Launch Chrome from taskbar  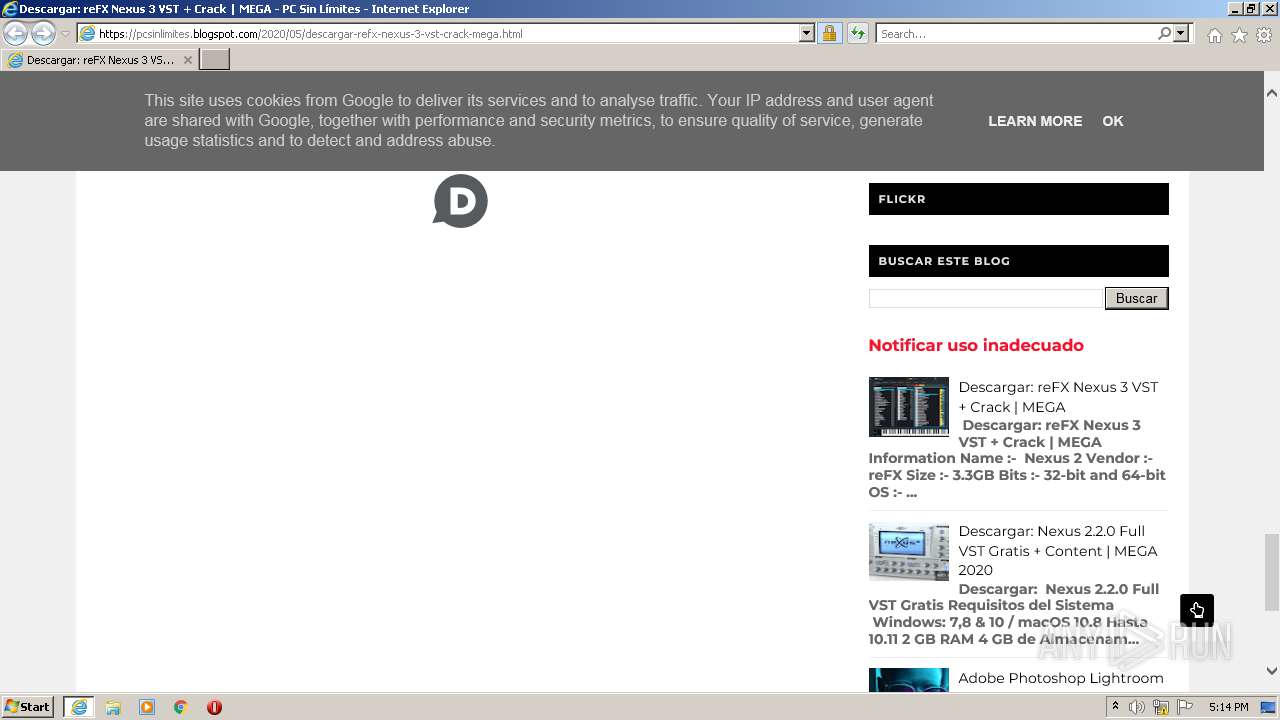[181, 707]
